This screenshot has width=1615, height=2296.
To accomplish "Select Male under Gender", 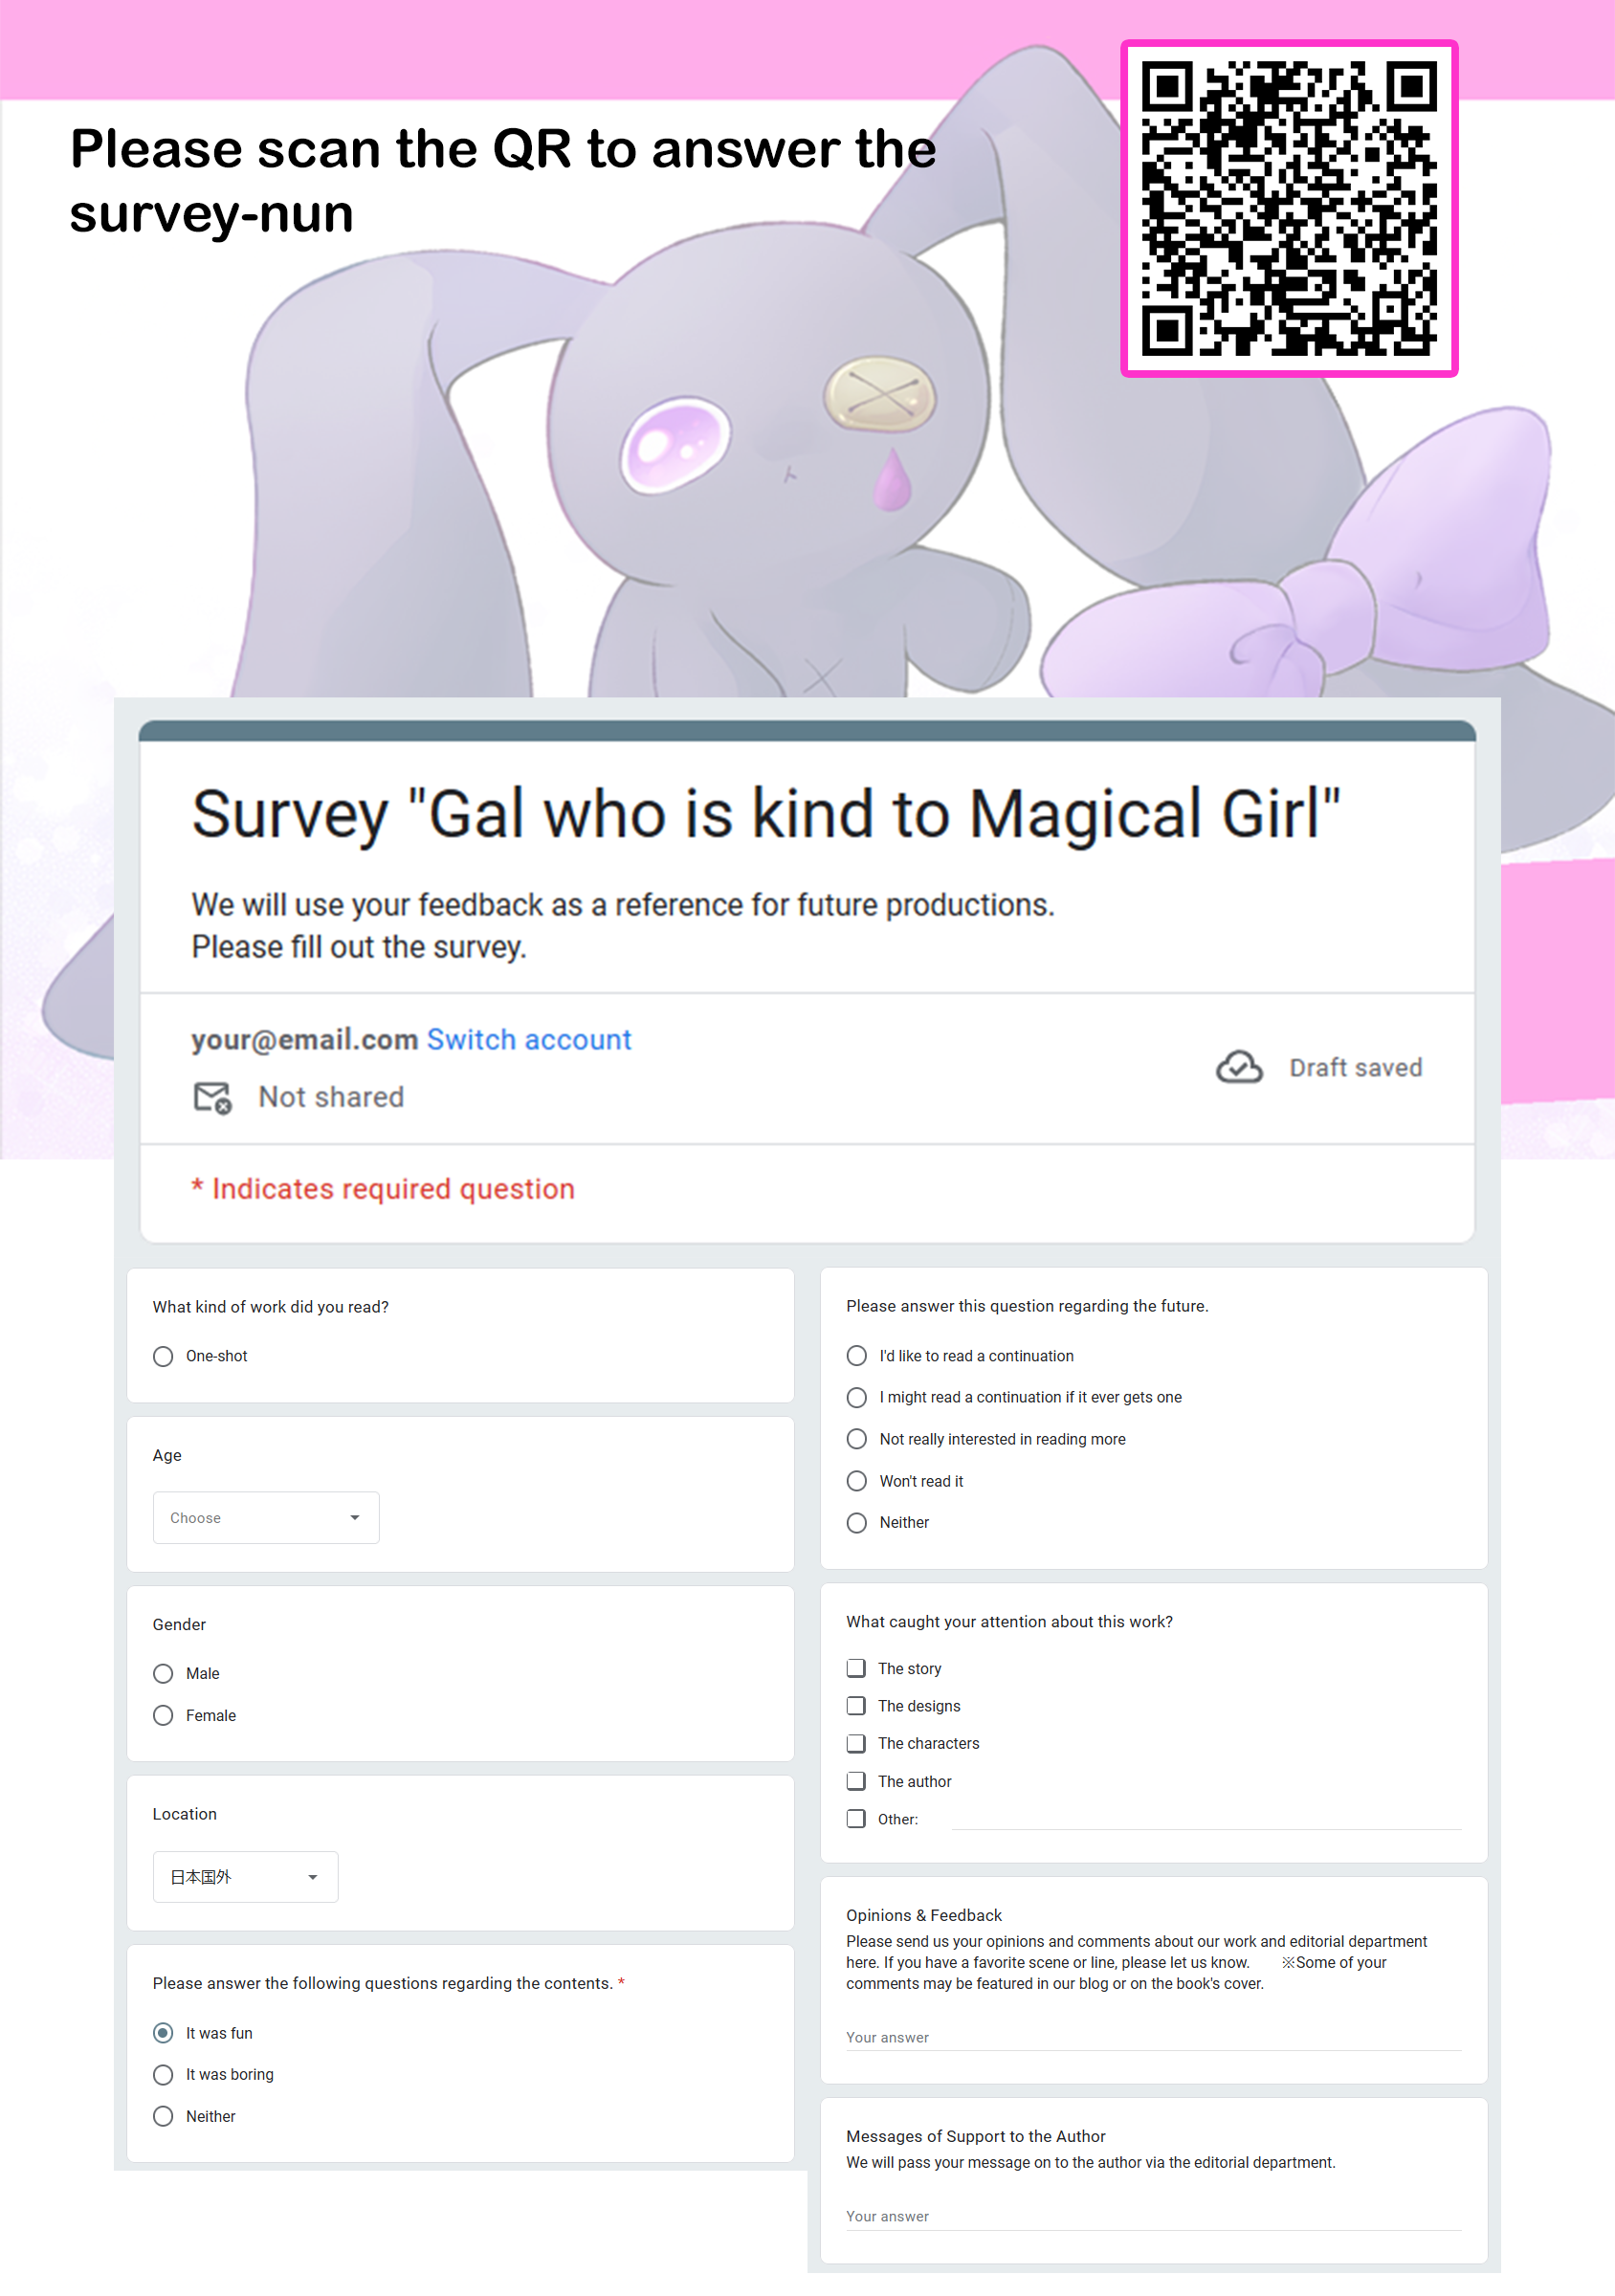I will [163, 1673].
